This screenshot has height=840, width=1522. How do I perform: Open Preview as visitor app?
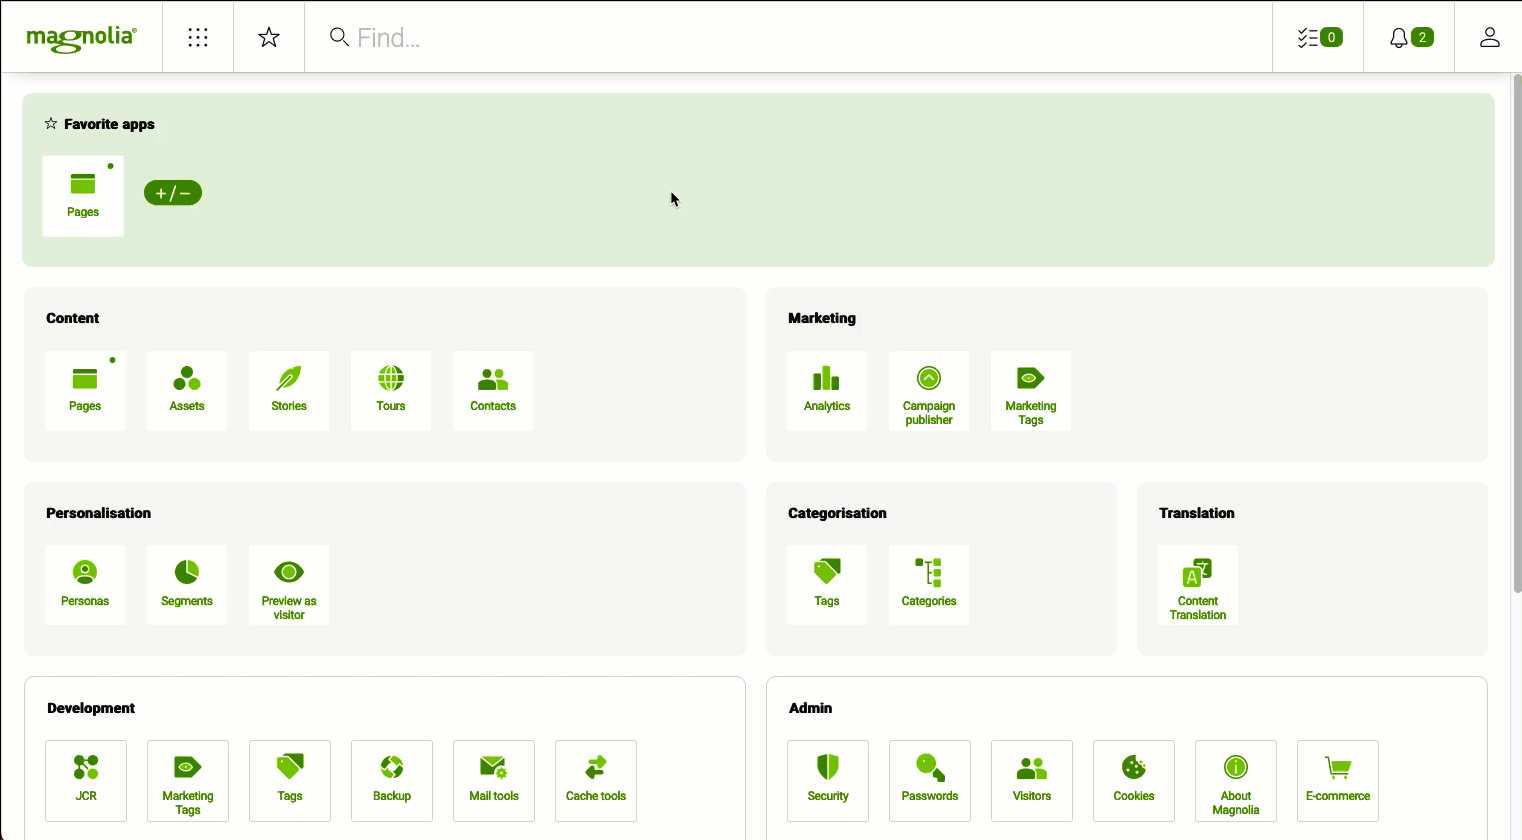(289, 585)
